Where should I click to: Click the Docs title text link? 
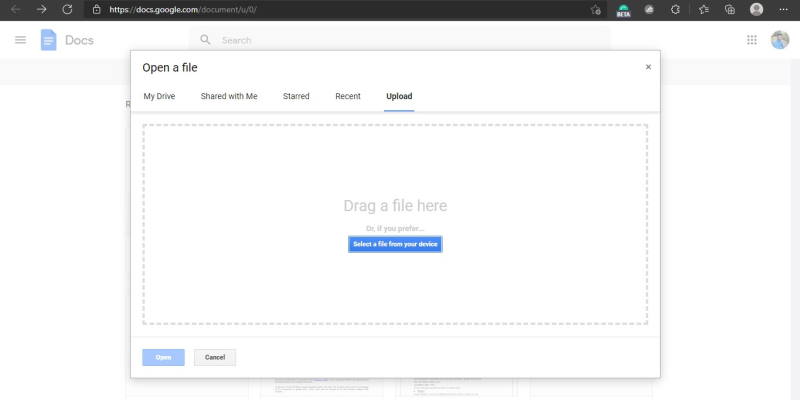tap(79, 40)
